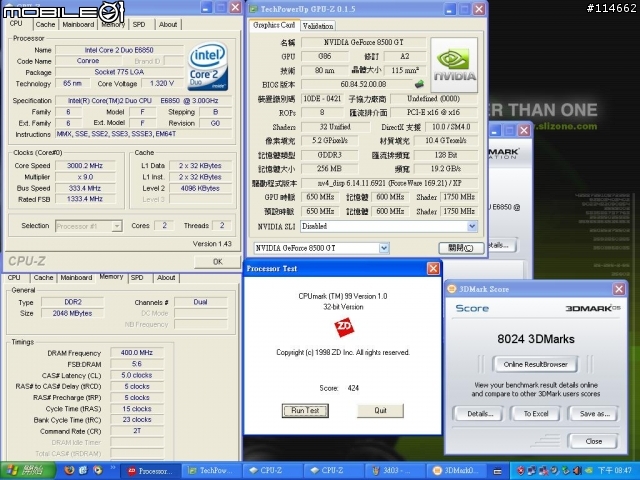Viewport: 640px width, 480px height.
Task: Click the system clock showing 08:47
Action: [615, 471]
